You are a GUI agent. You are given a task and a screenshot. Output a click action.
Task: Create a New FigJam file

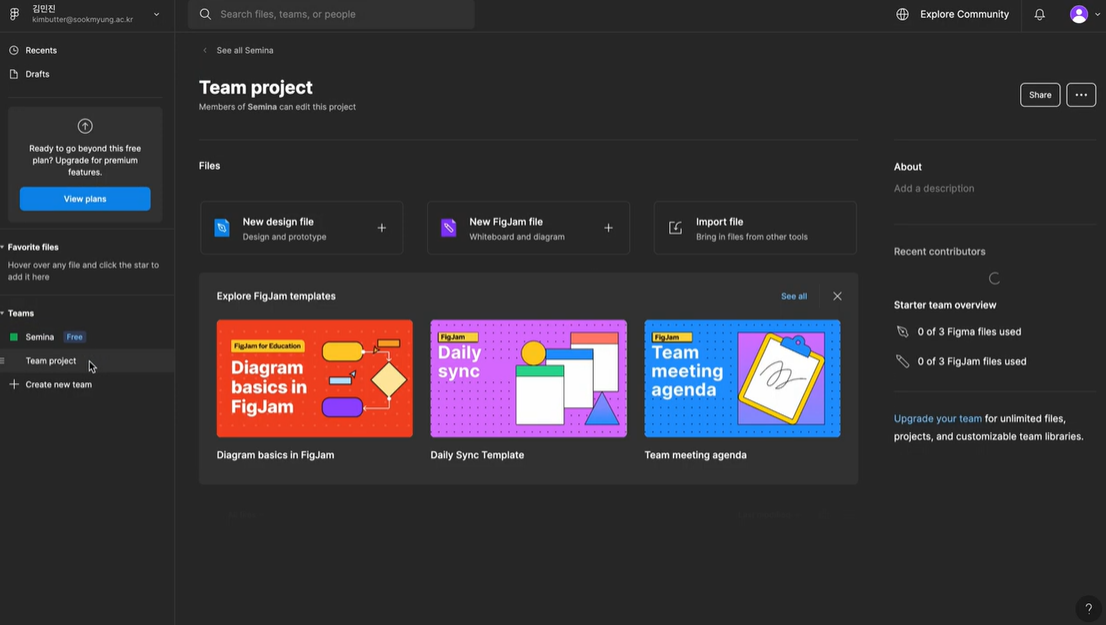528,228
